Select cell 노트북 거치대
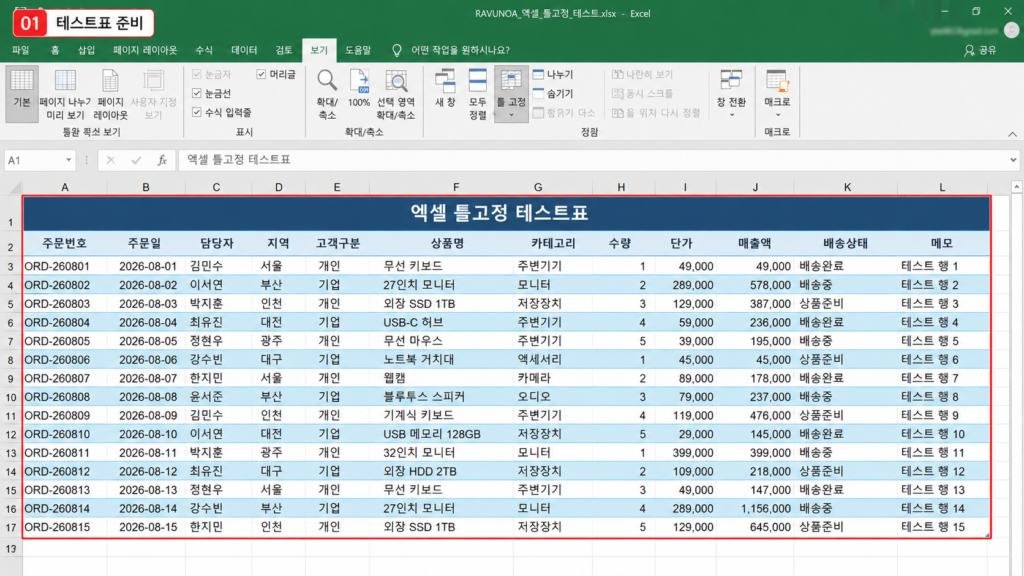 (442, 360)
